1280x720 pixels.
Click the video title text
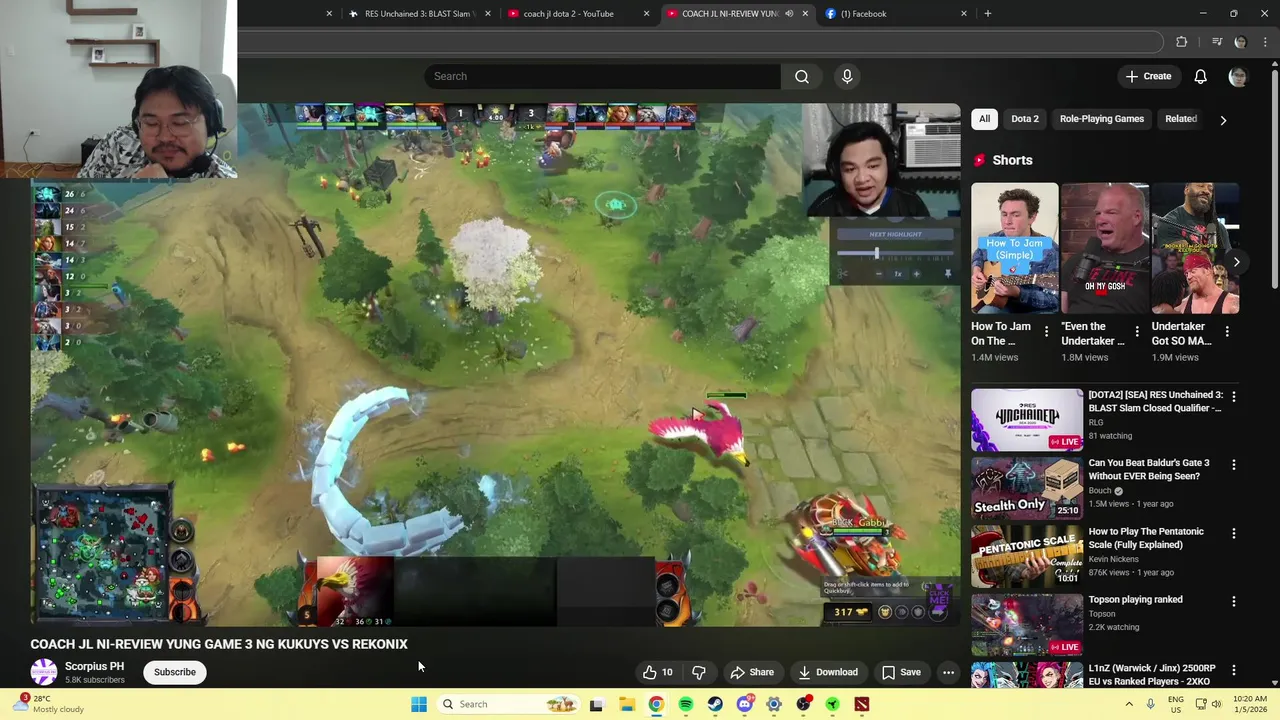(x=219, y=644)
